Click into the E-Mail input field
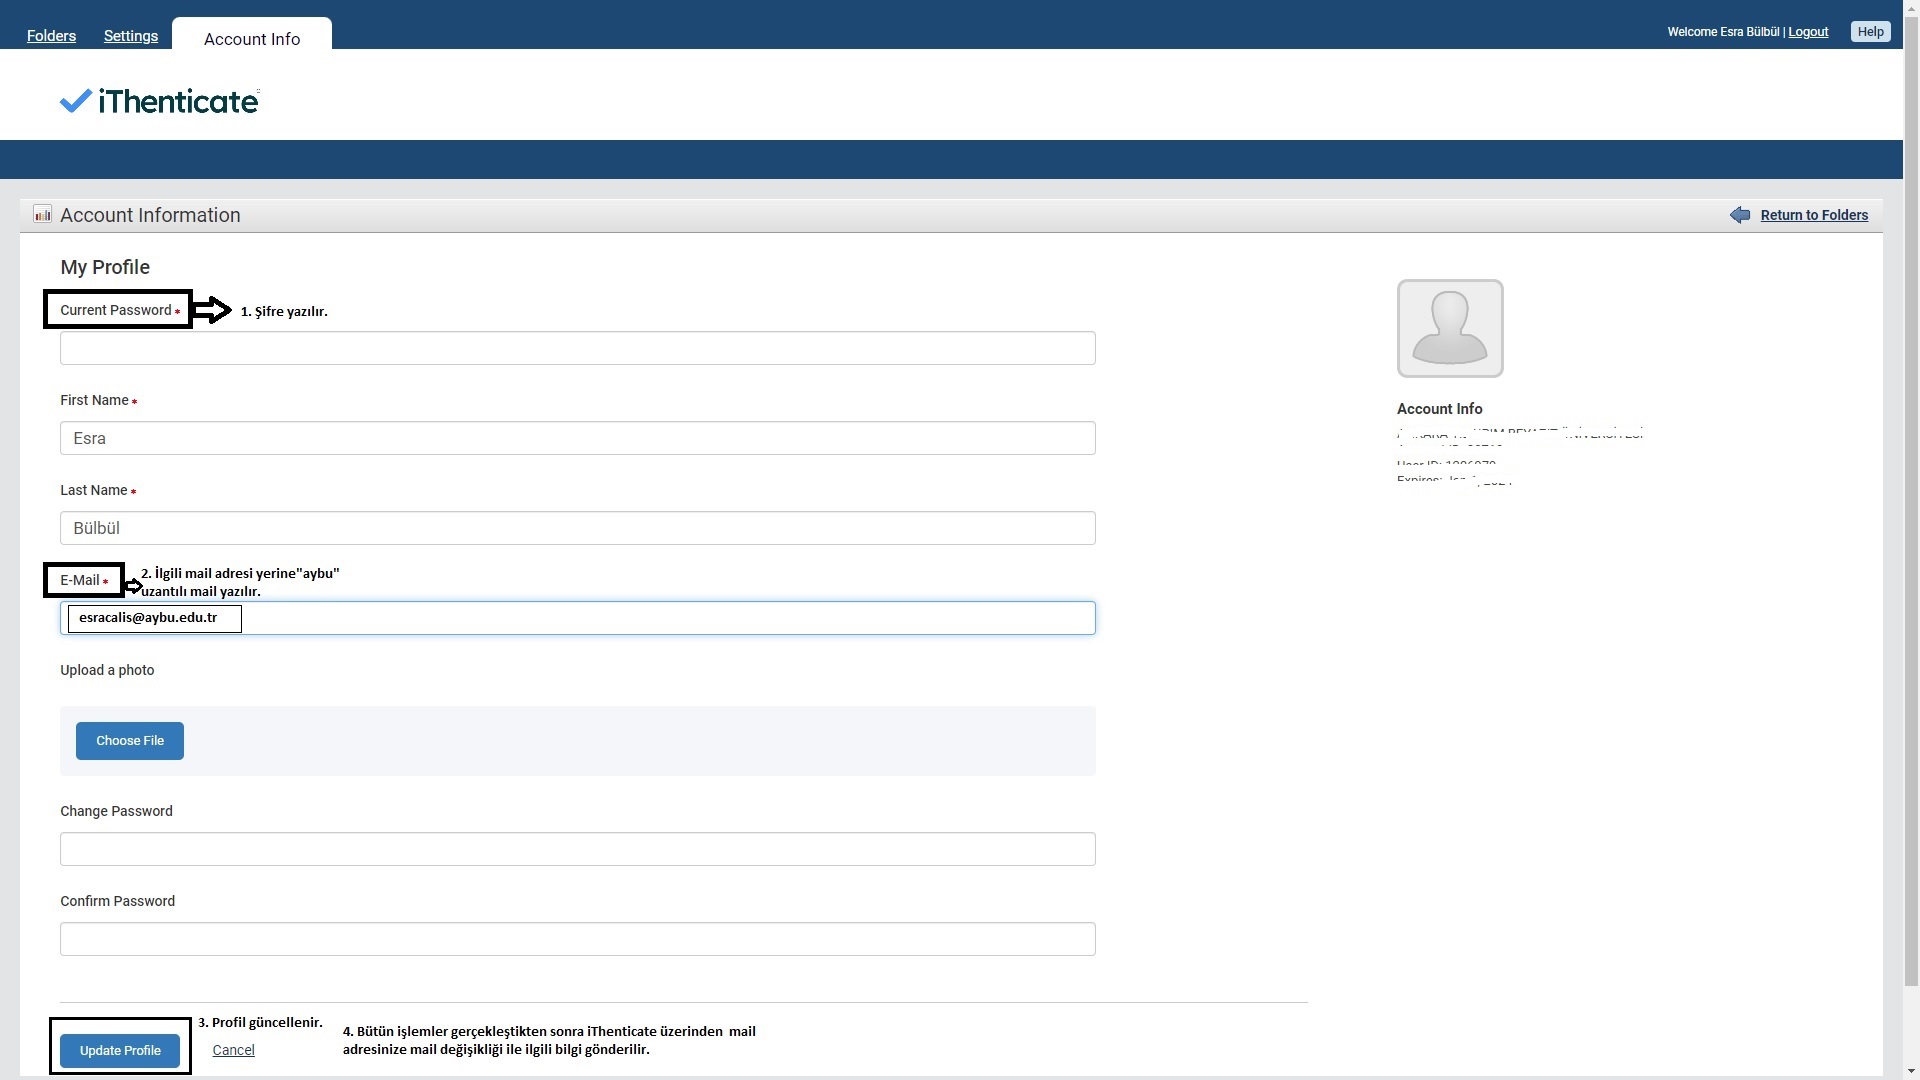Image resolution: width=1920 pixels, height=1080 pixels. click(660, 618)
